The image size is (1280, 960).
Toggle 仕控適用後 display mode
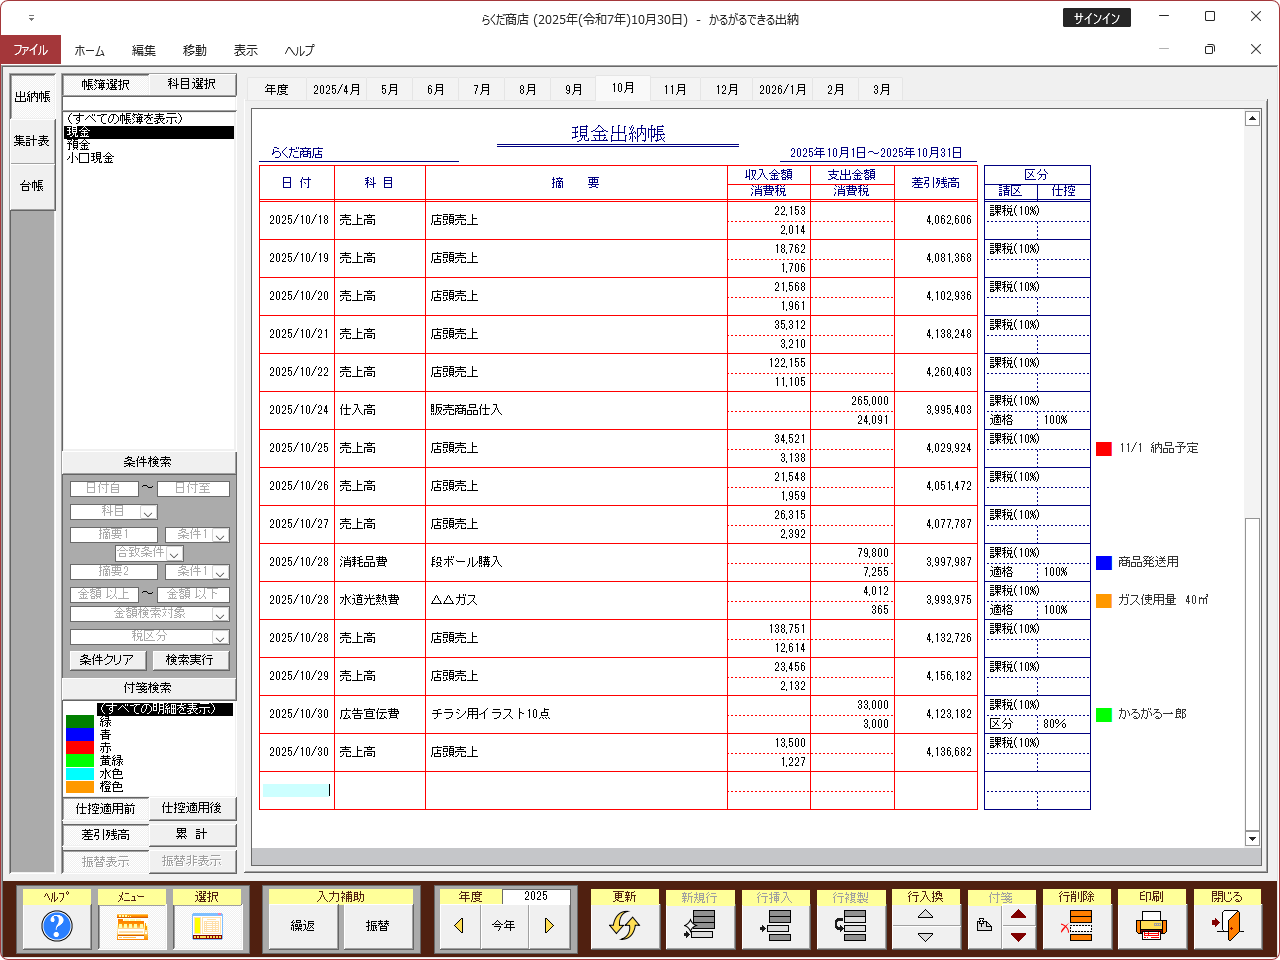click(192, 808)
